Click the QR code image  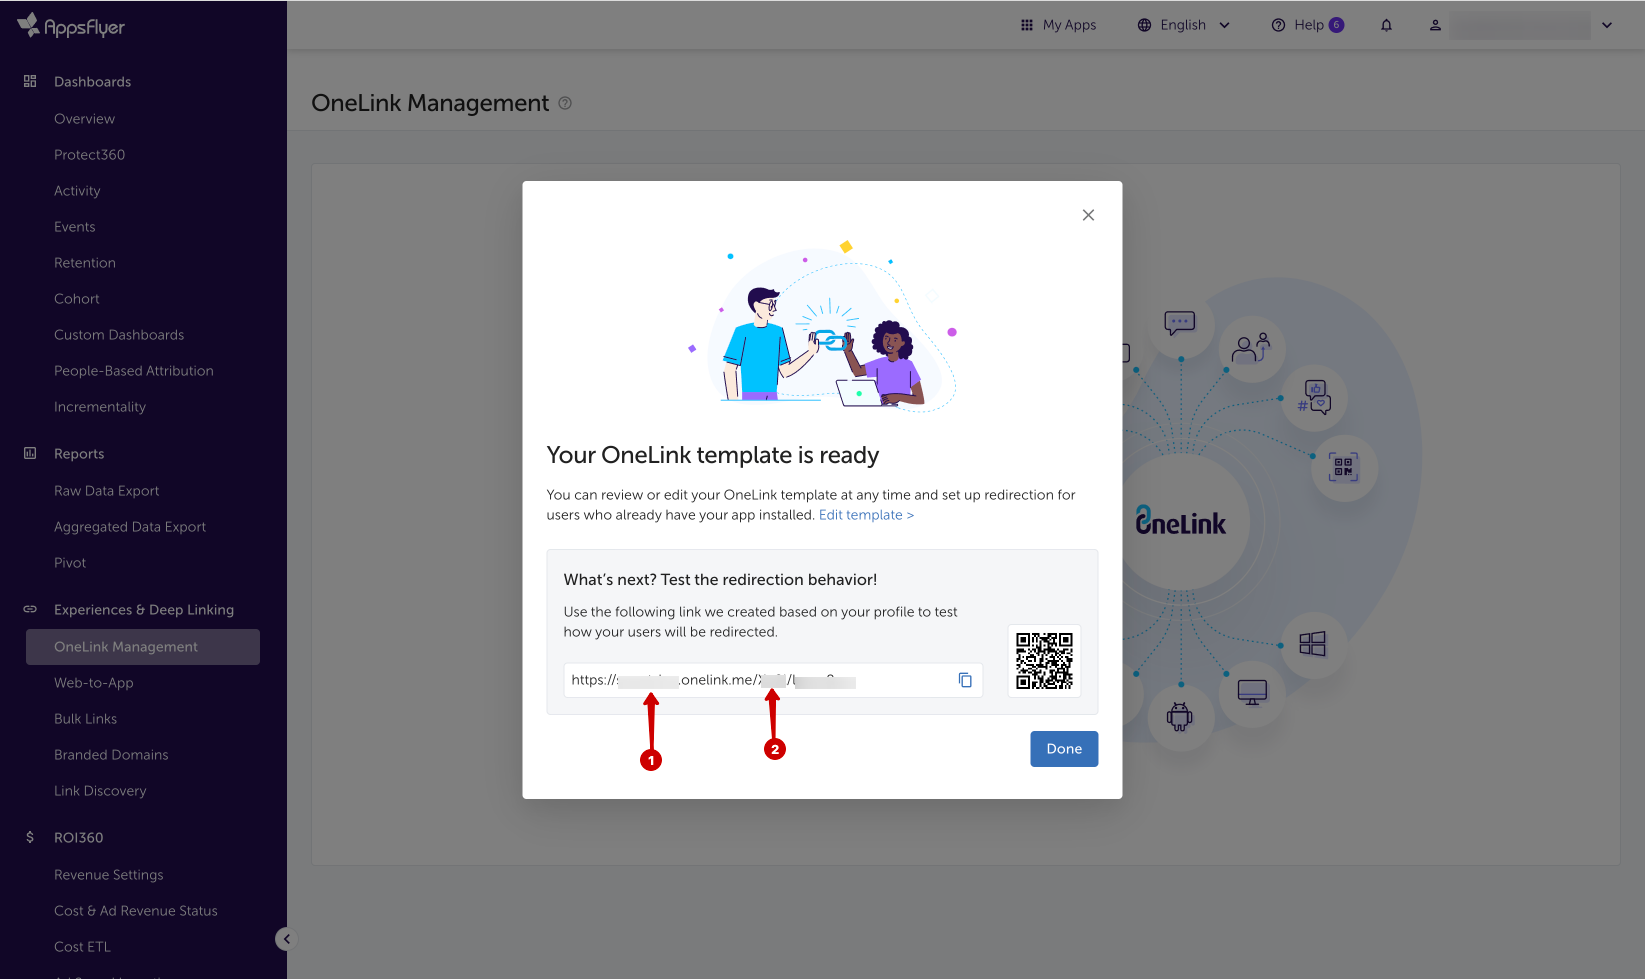[x=1044, y=660]
